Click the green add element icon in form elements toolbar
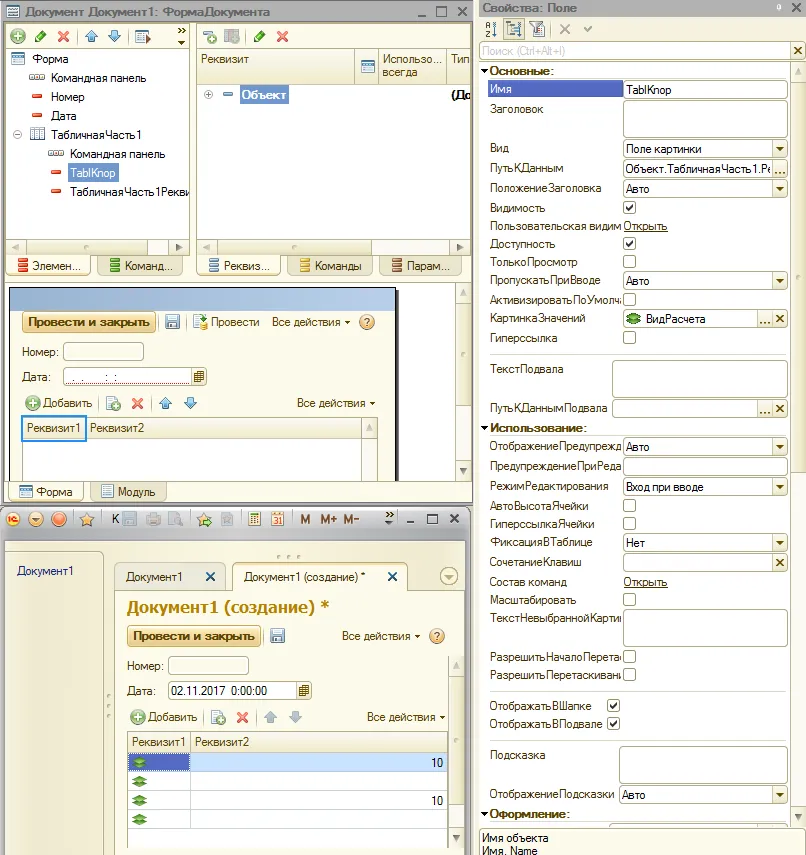 pos(18,36)
